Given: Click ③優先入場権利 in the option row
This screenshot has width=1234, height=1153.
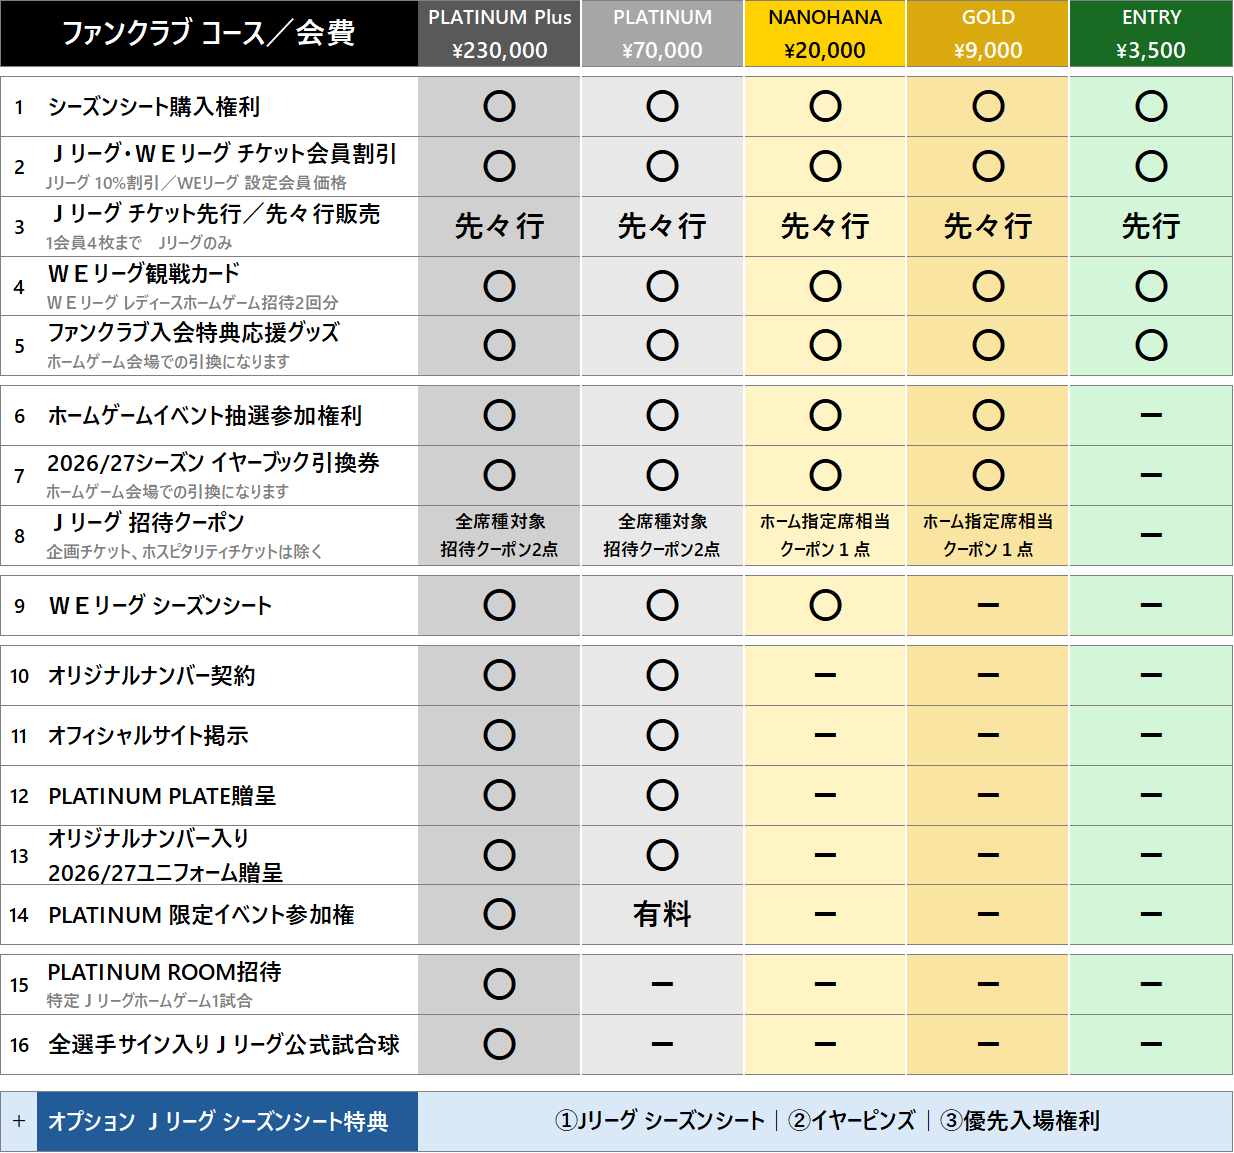Looking at the screenshot, I should coord(1020,1121).
